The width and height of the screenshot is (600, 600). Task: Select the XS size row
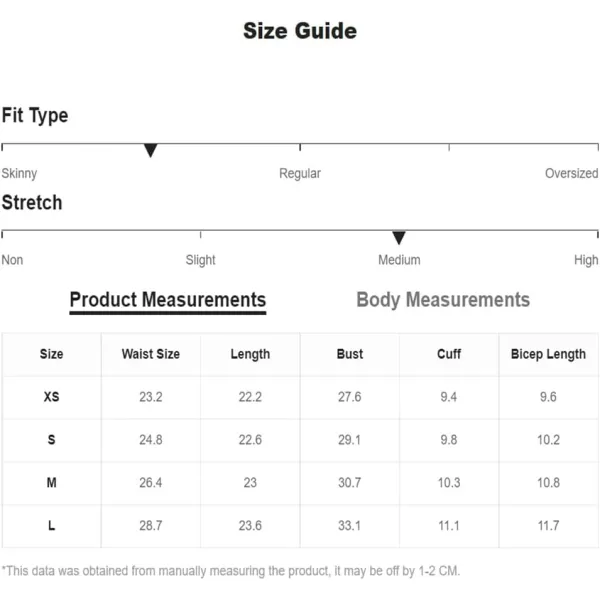click(x=300, y=397)
